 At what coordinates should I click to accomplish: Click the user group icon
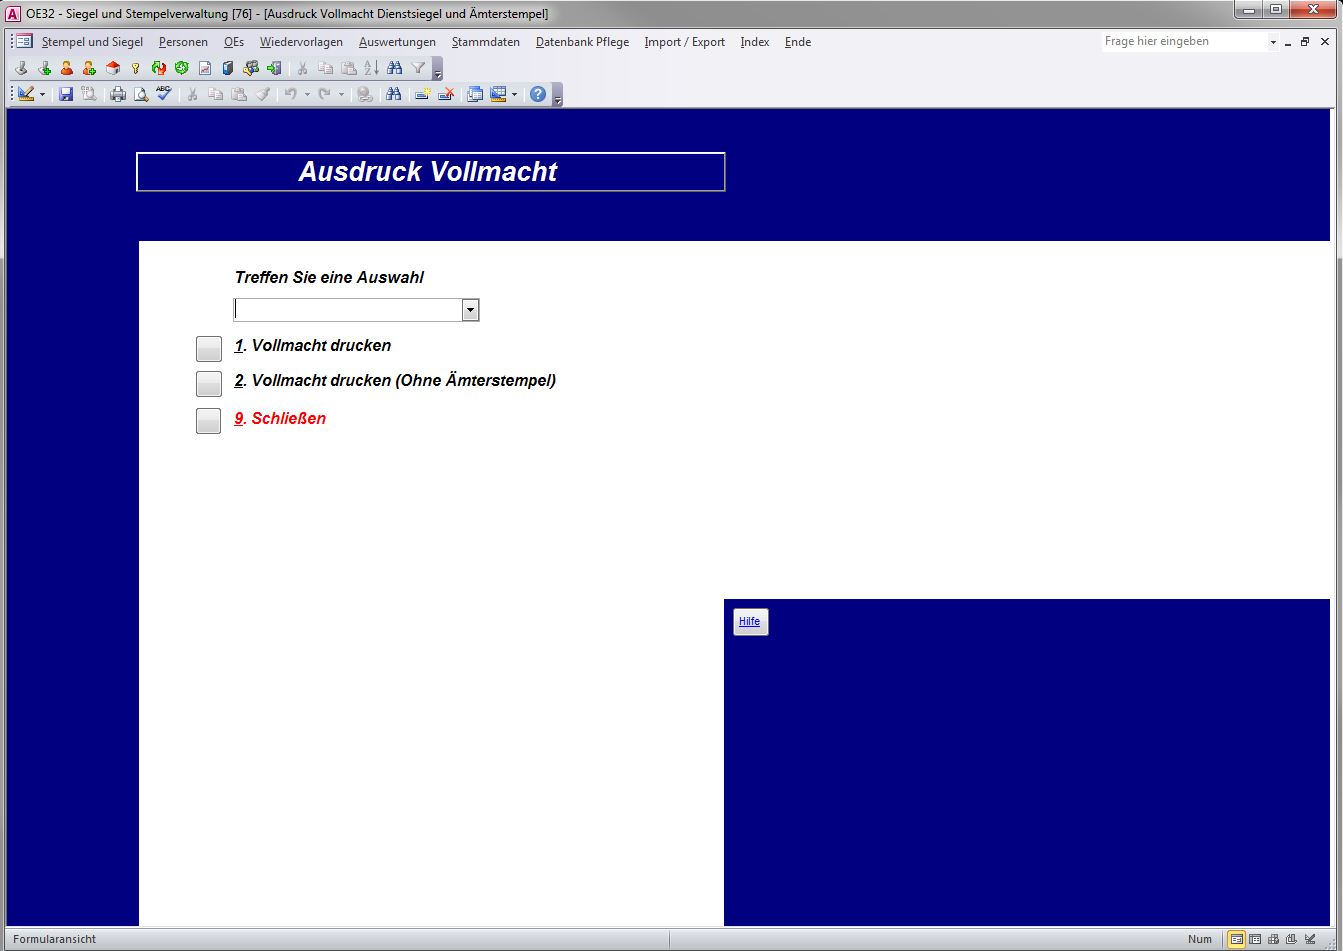[251, 68]
